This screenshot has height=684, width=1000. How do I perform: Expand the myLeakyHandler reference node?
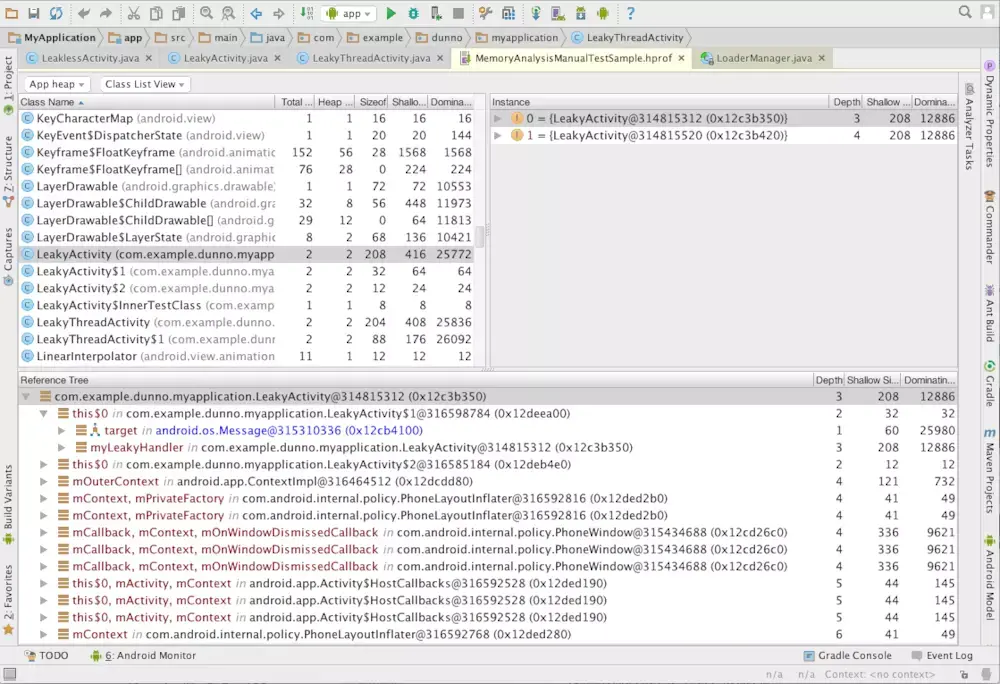click(61, 448)
